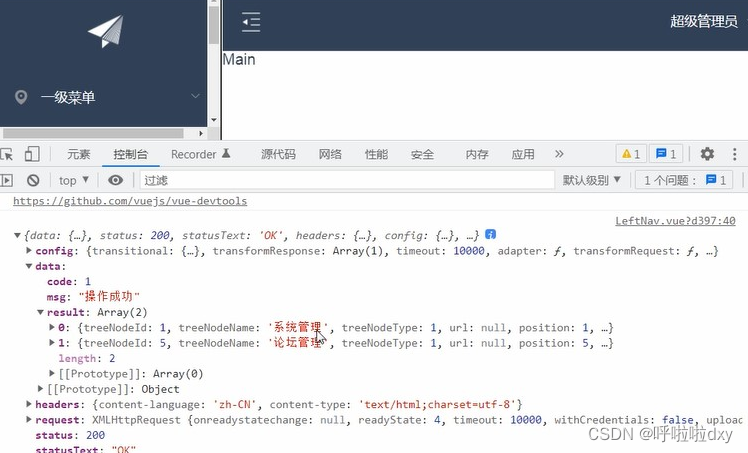748x453 pixels.
Task: Expand the headers property
Action: click(x=29, y=404)
